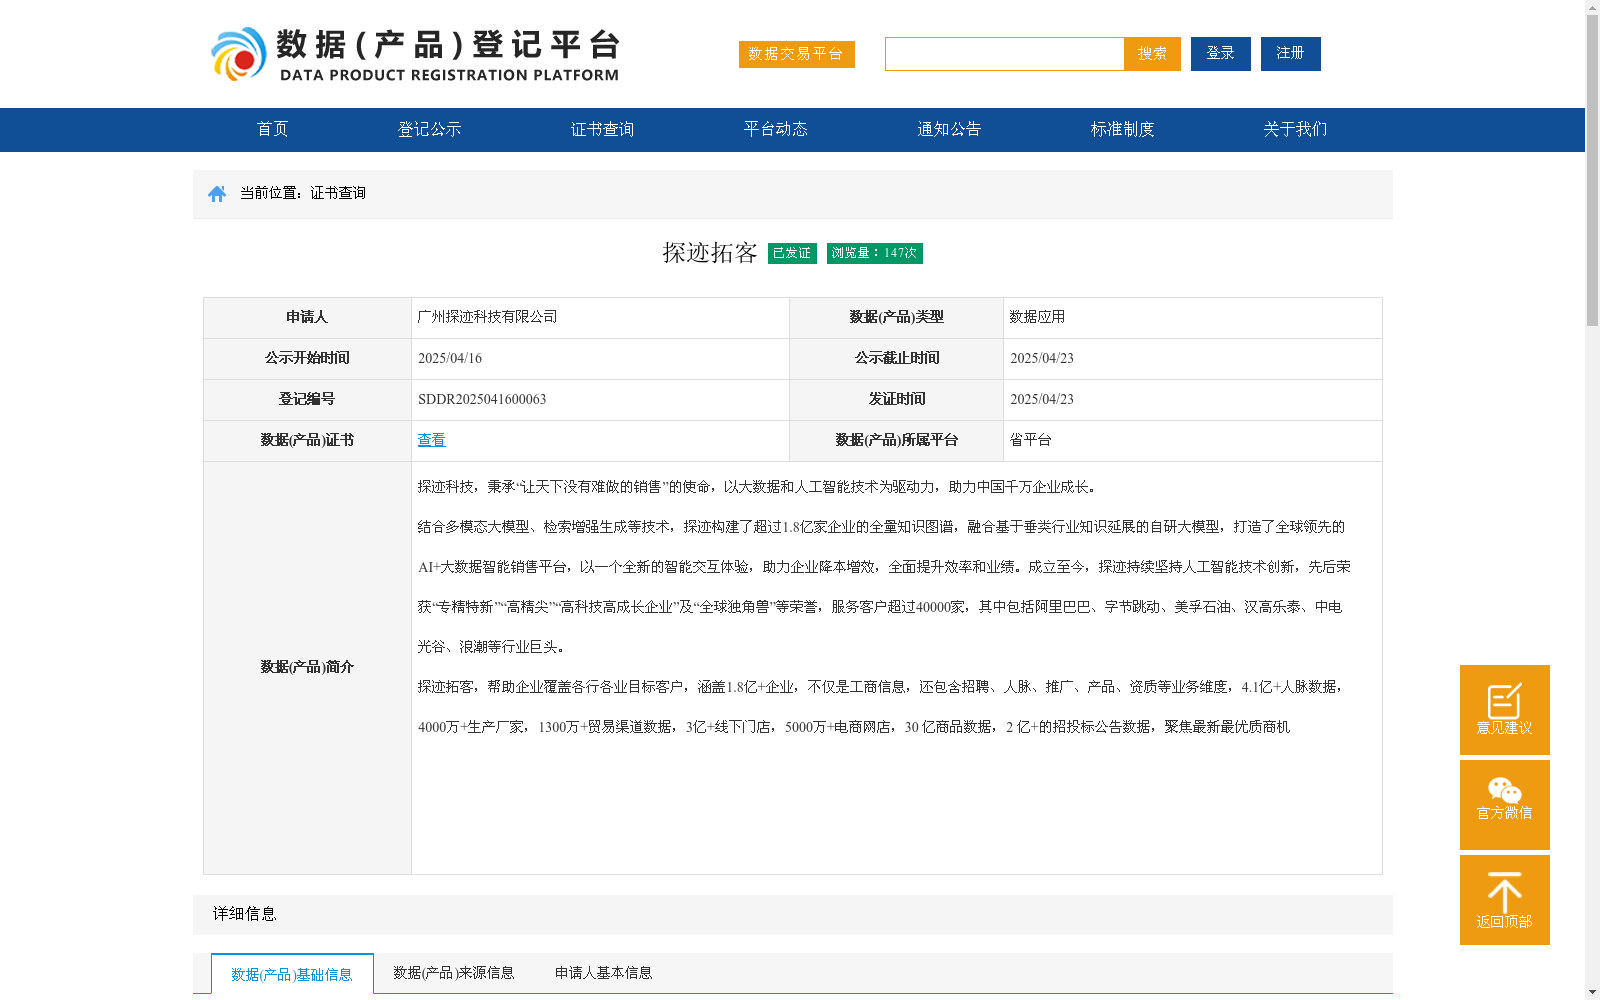Open 标准制度 navigation item

point(1122,129)
